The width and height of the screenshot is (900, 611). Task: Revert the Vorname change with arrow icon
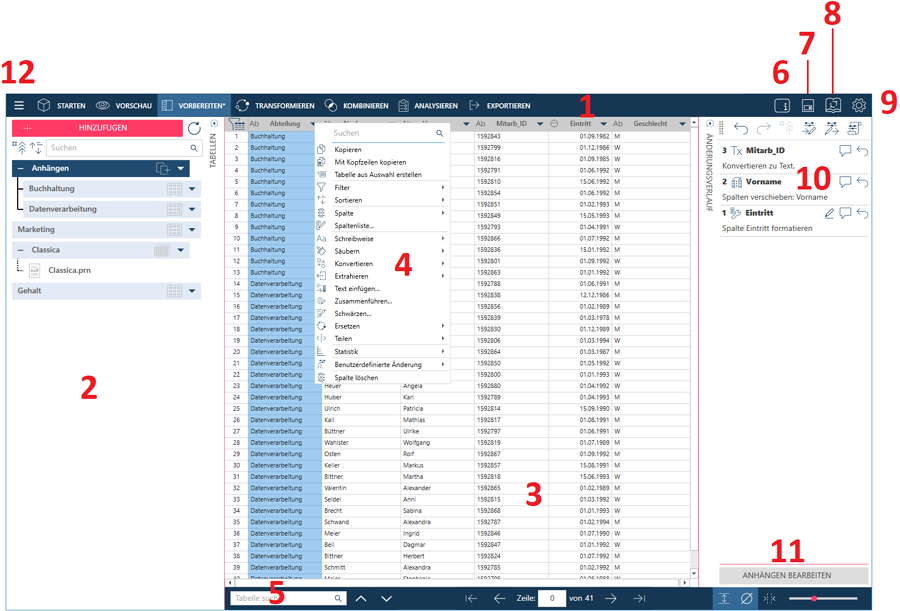(862, 182)
